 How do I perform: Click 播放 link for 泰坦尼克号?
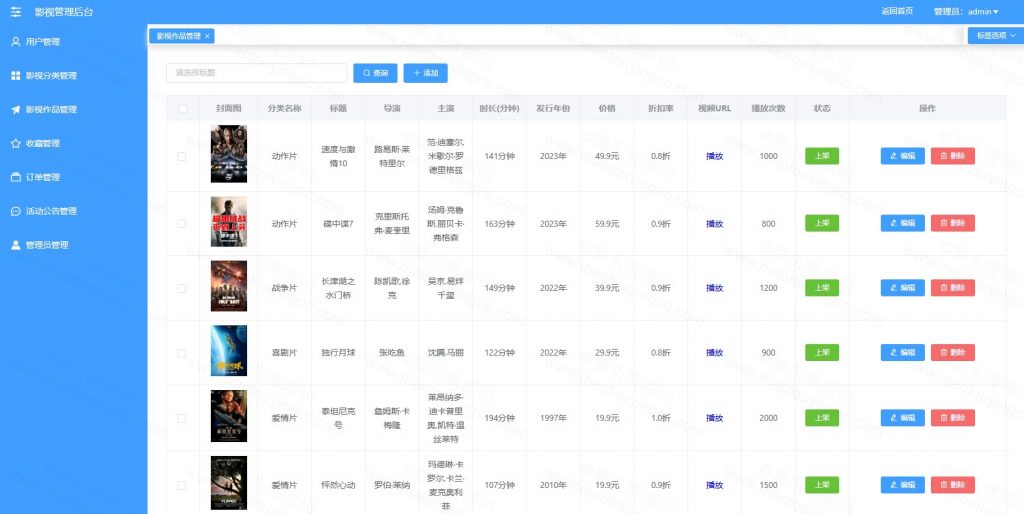tap(714, 418)
